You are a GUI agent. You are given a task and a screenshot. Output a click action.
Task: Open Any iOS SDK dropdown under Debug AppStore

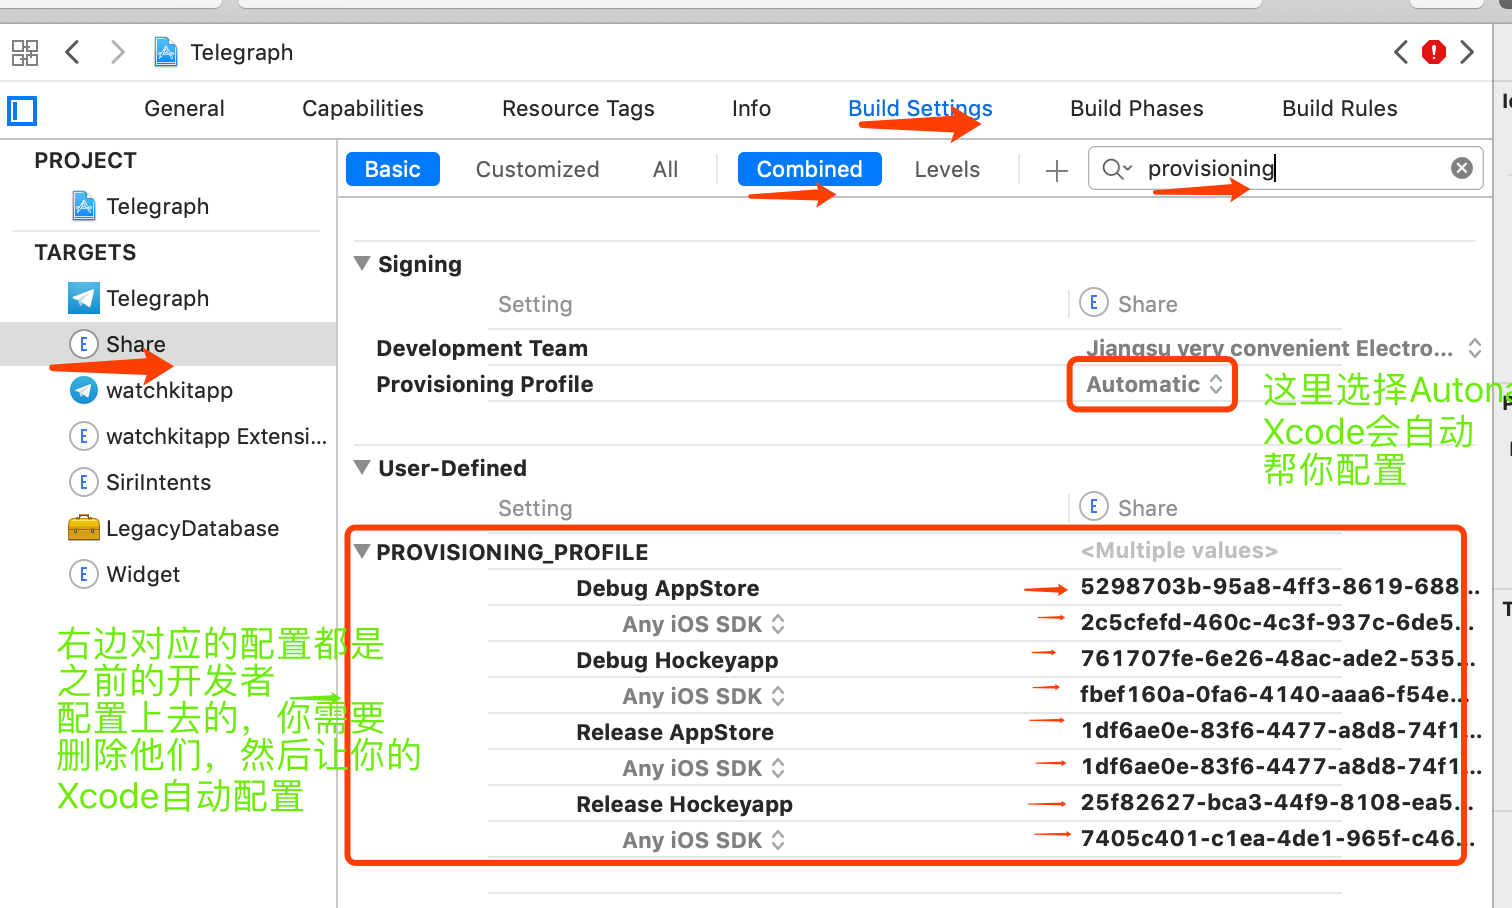(x=704, y=624)
